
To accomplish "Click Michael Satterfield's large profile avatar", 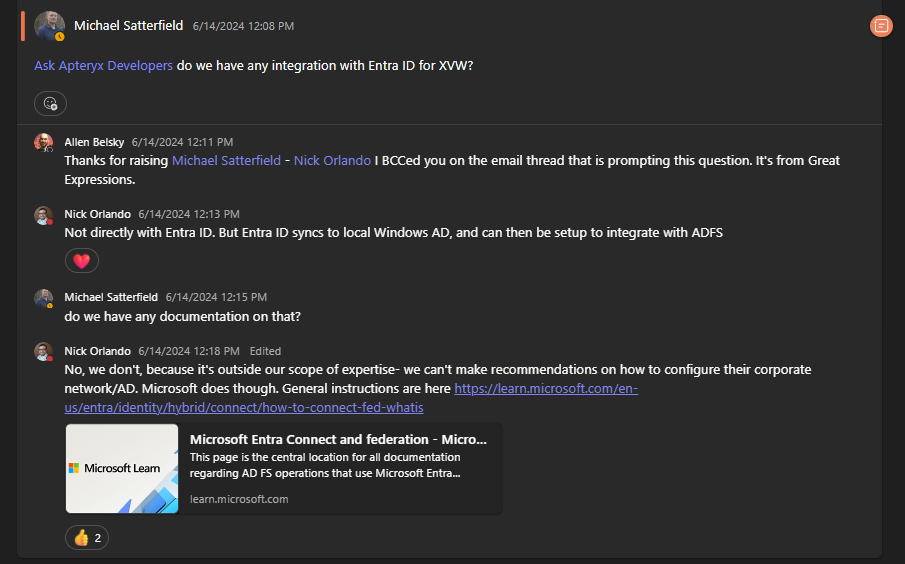I will tap(49, 26).
